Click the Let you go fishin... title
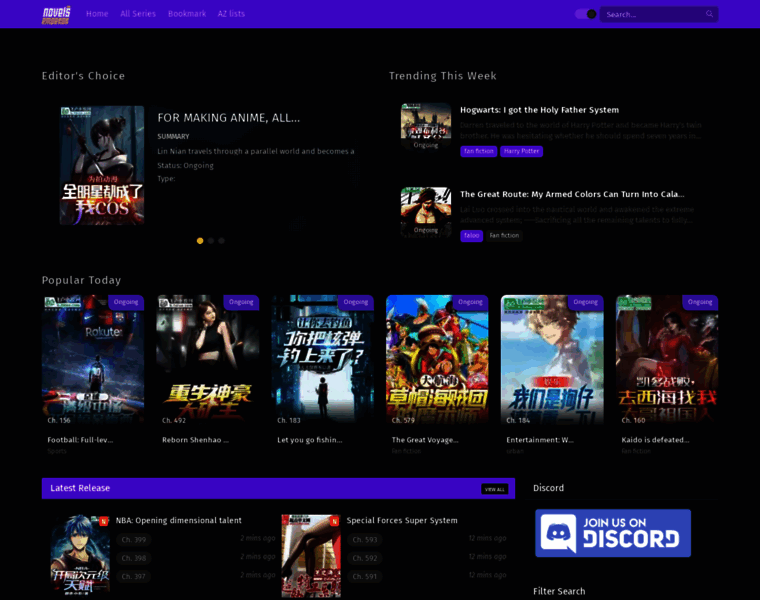The height and width of the screenshot is (600, 760). (310, 440)
